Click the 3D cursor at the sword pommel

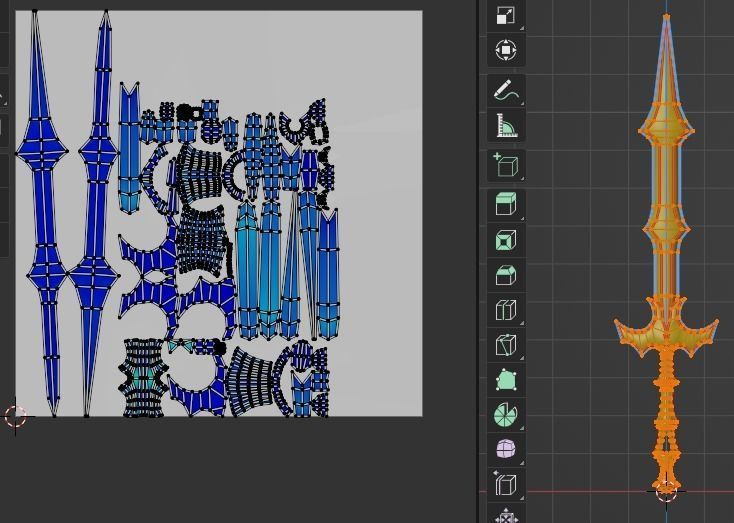(666, 492)
